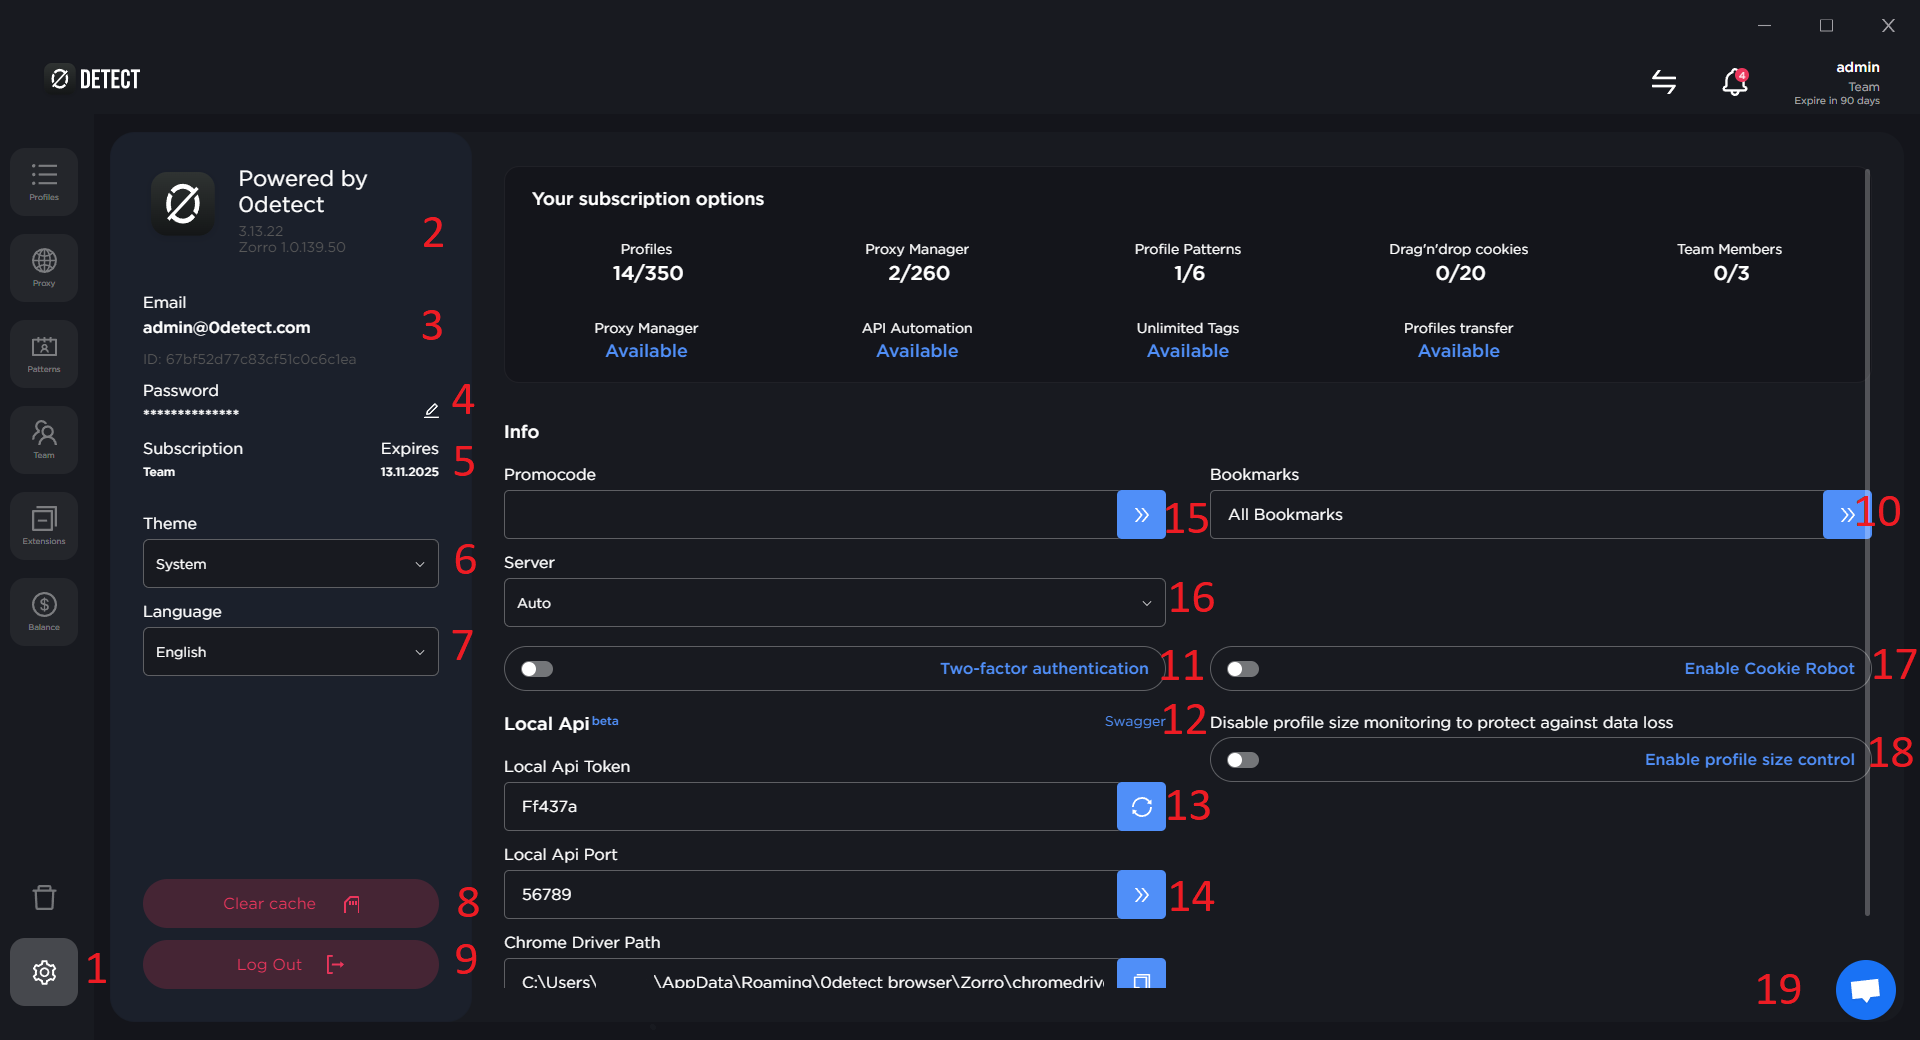The width and height of the screenshot is (1920, 1040).
Task: Click the notifications bell icon
Action: click(1734, 82)
